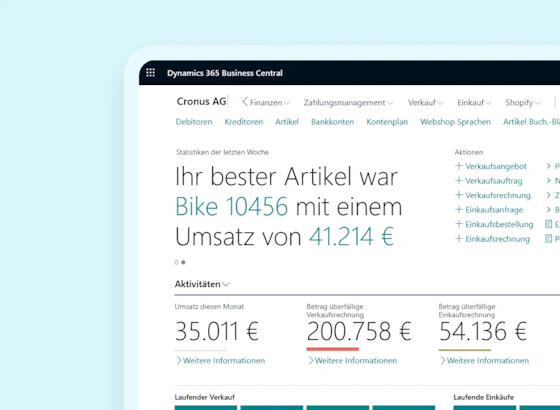This screenshot has width=560, height=410.
Task: Open the Debitoren list link
Action: pos(194,122)
